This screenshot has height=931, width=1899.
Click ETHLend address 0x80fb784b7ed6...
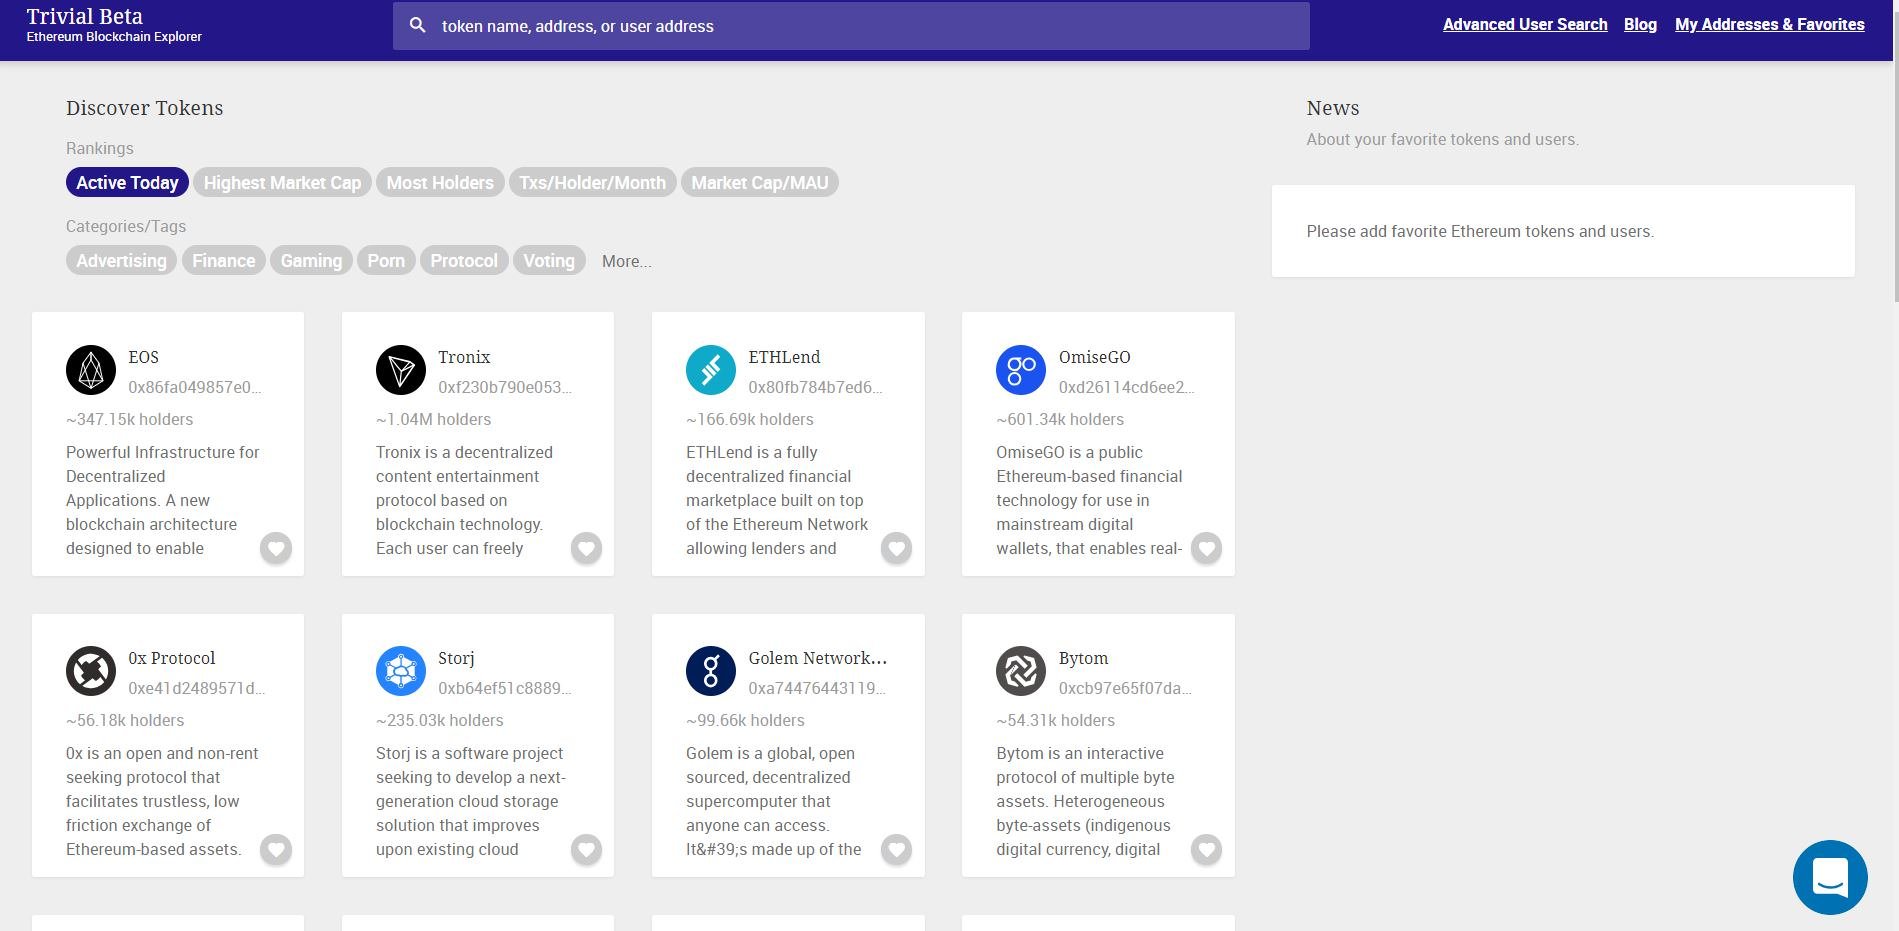[815, 387]
